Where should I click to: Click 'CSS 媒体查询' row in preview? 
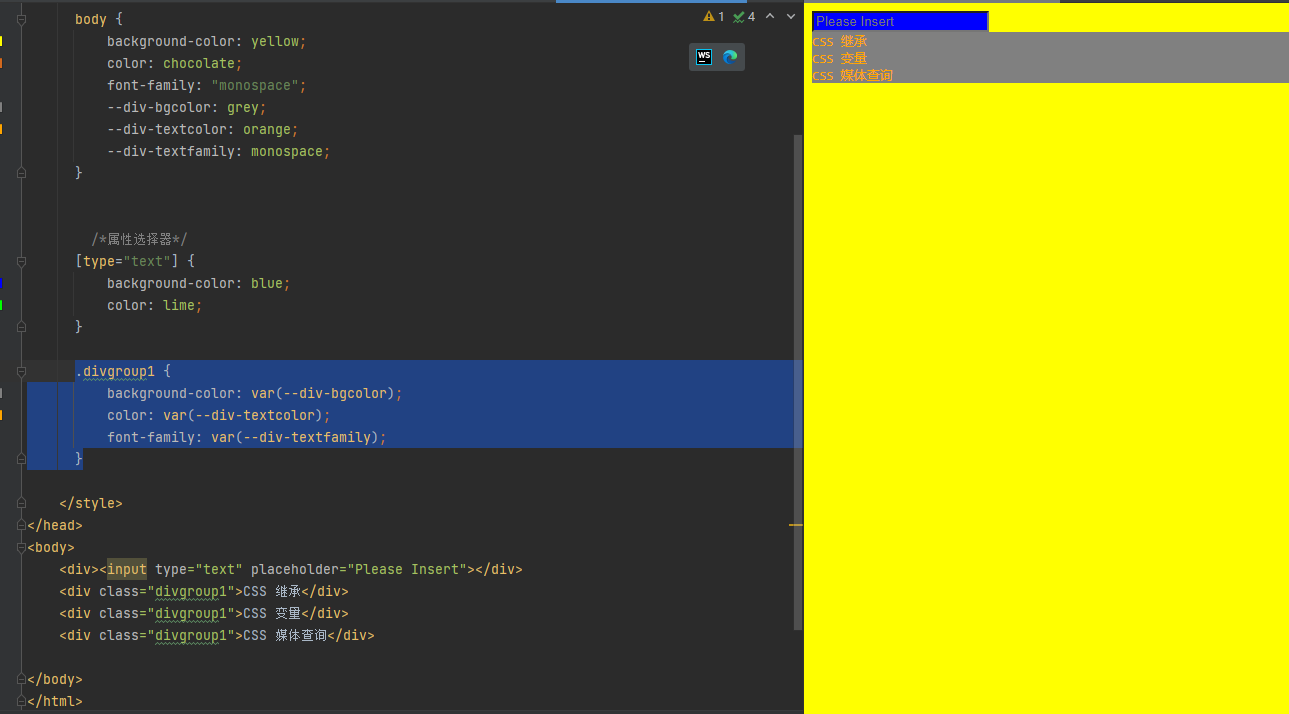click(x=1050, y=75)
